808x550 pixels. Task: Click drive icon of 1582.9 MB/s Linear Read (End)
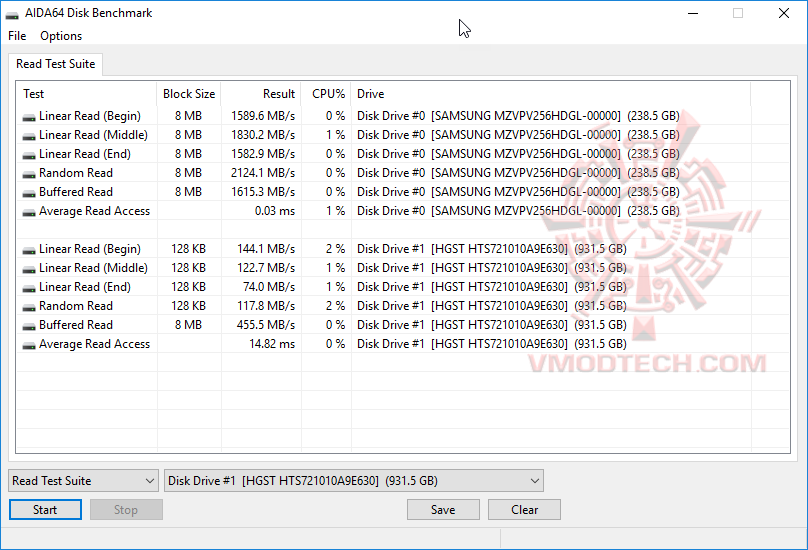point(29,155)
